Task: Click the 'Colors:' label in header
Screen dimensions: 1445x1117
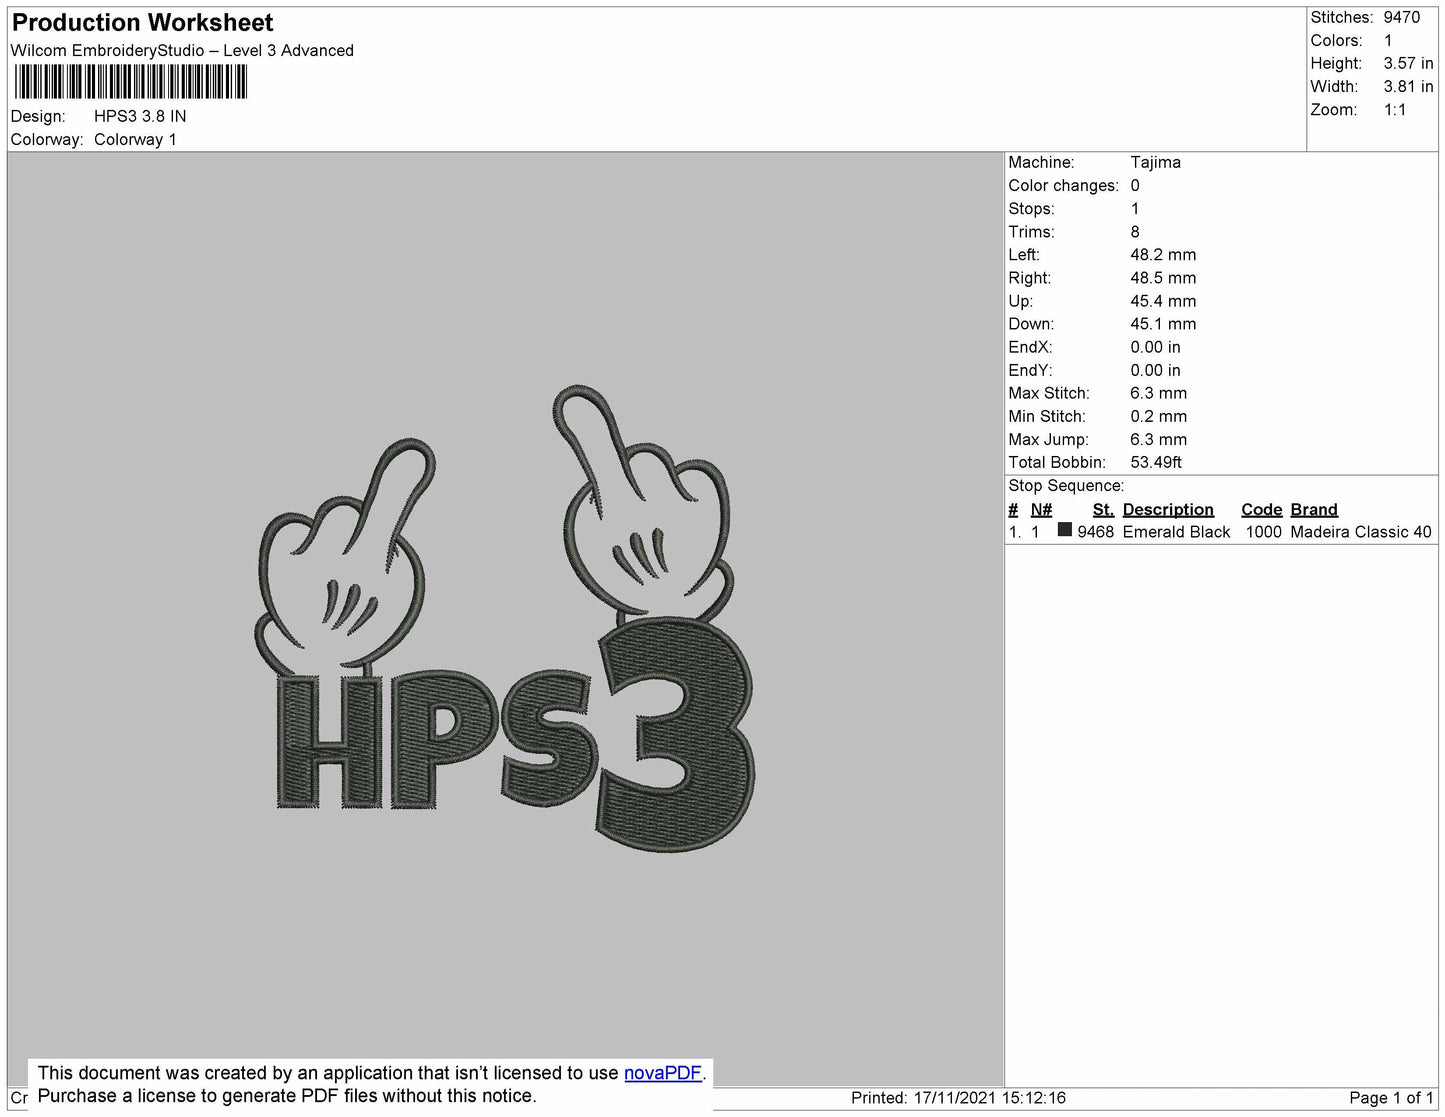Action: (1336, 40)
